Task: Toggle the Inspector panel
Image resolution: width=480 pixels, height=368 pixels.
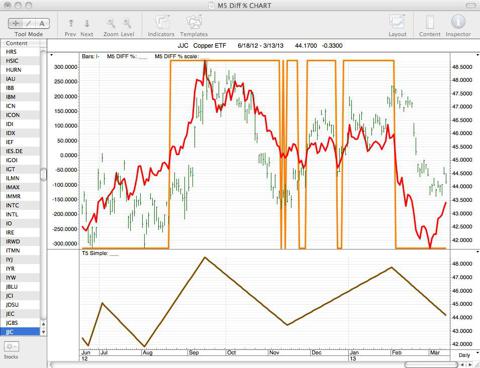Action: point(458,22)
